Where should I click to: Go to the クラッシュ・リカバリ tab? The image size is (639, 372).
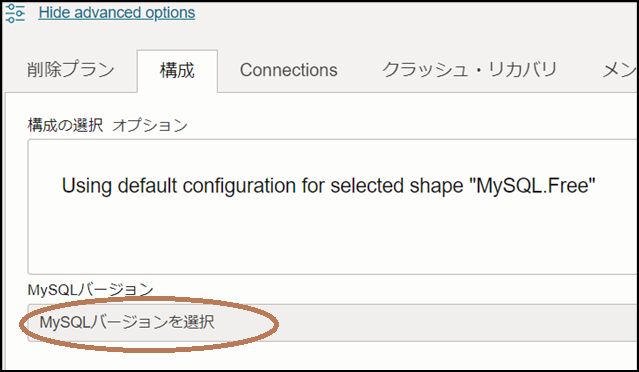coord(469,70)
